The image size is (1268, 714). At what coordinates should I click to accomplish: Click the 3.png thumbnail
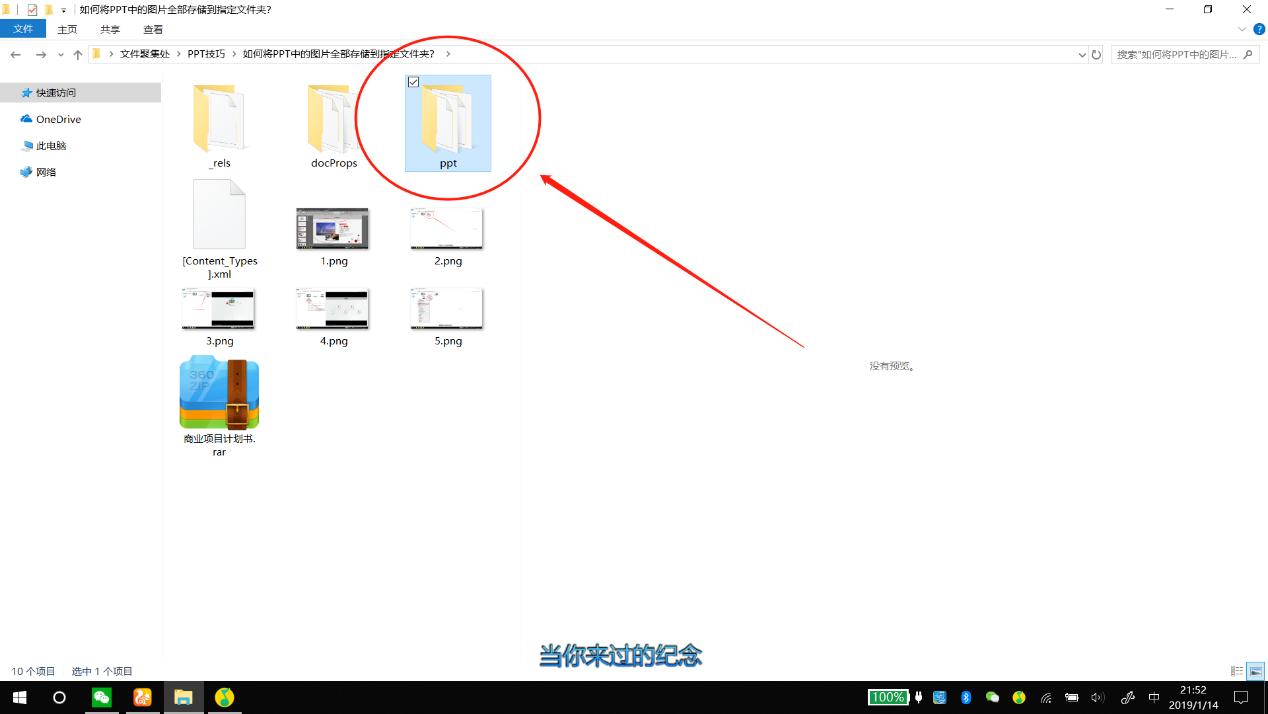(x=219, y=309)
